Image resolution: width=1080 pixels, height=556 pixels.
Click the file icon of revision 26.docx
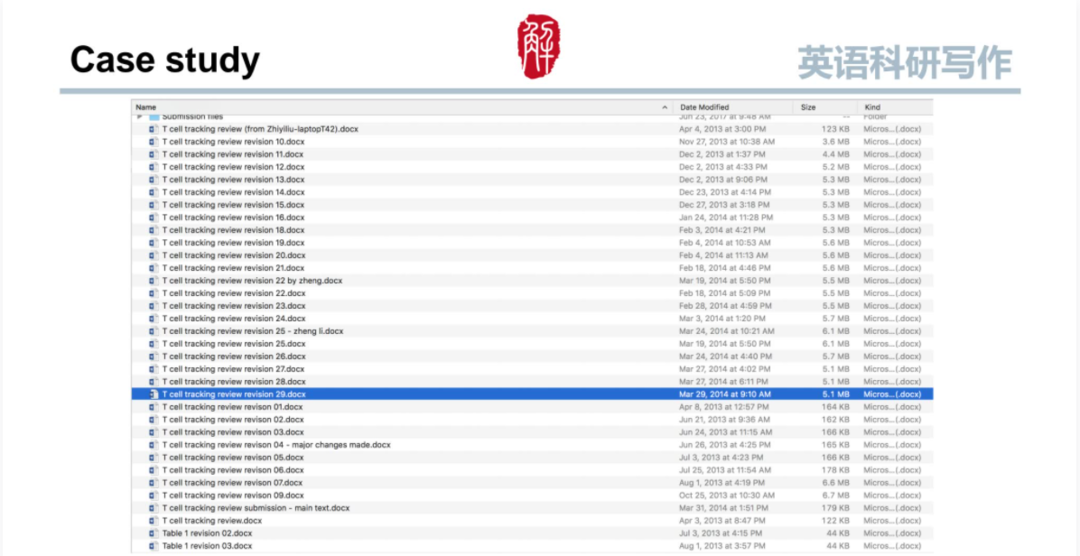click(x=154, y=356)
